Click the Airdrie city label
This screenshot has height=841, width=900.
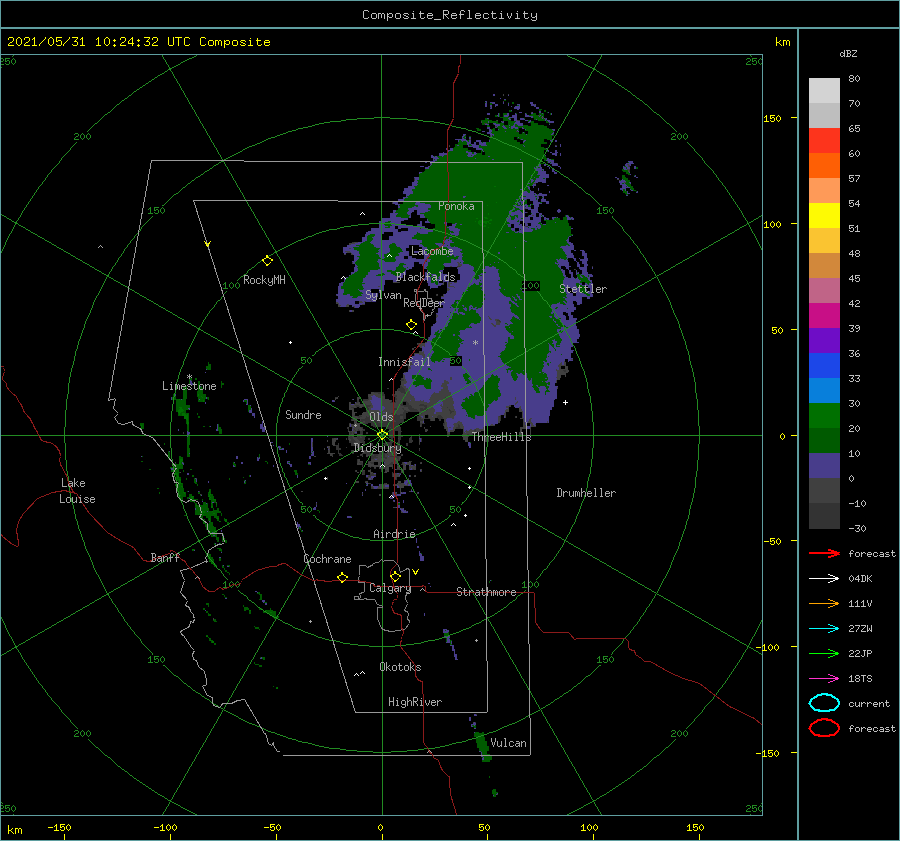(x=394, y=534)
